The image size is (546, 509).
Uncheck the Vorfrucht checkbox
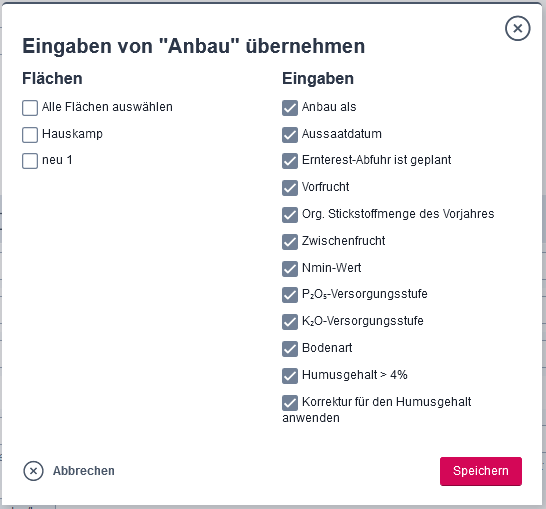[x=290, y=188]
